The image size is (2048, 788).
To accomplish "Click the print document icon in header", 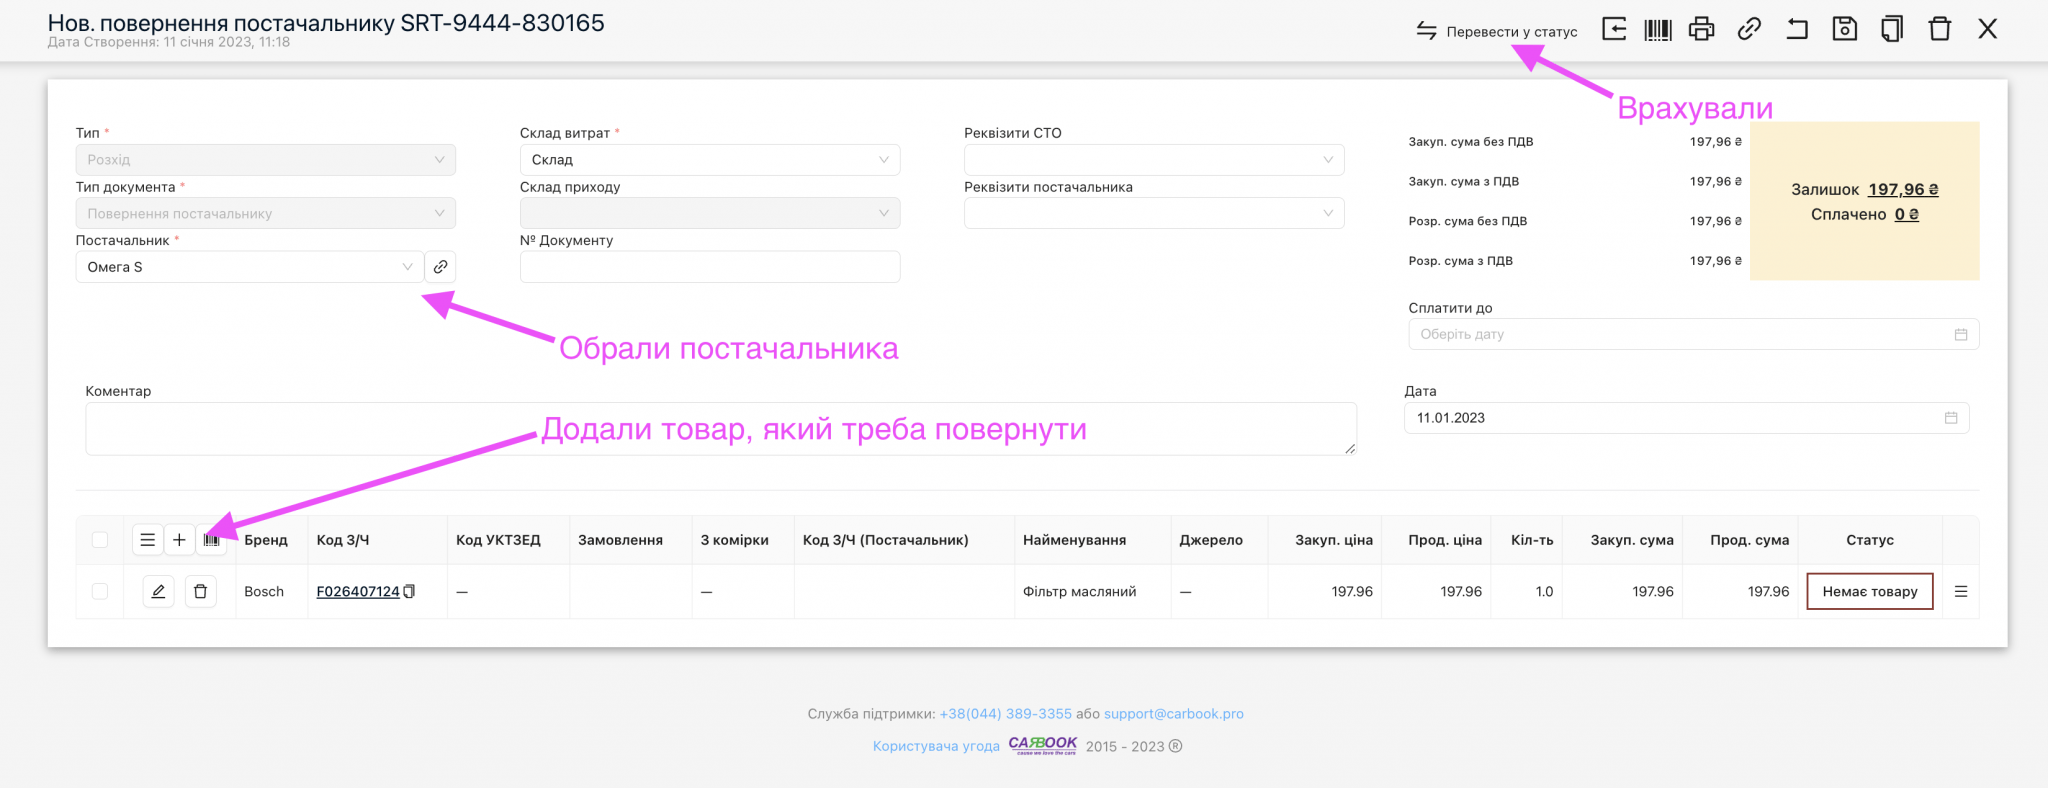I will [x=1701, y=29].
